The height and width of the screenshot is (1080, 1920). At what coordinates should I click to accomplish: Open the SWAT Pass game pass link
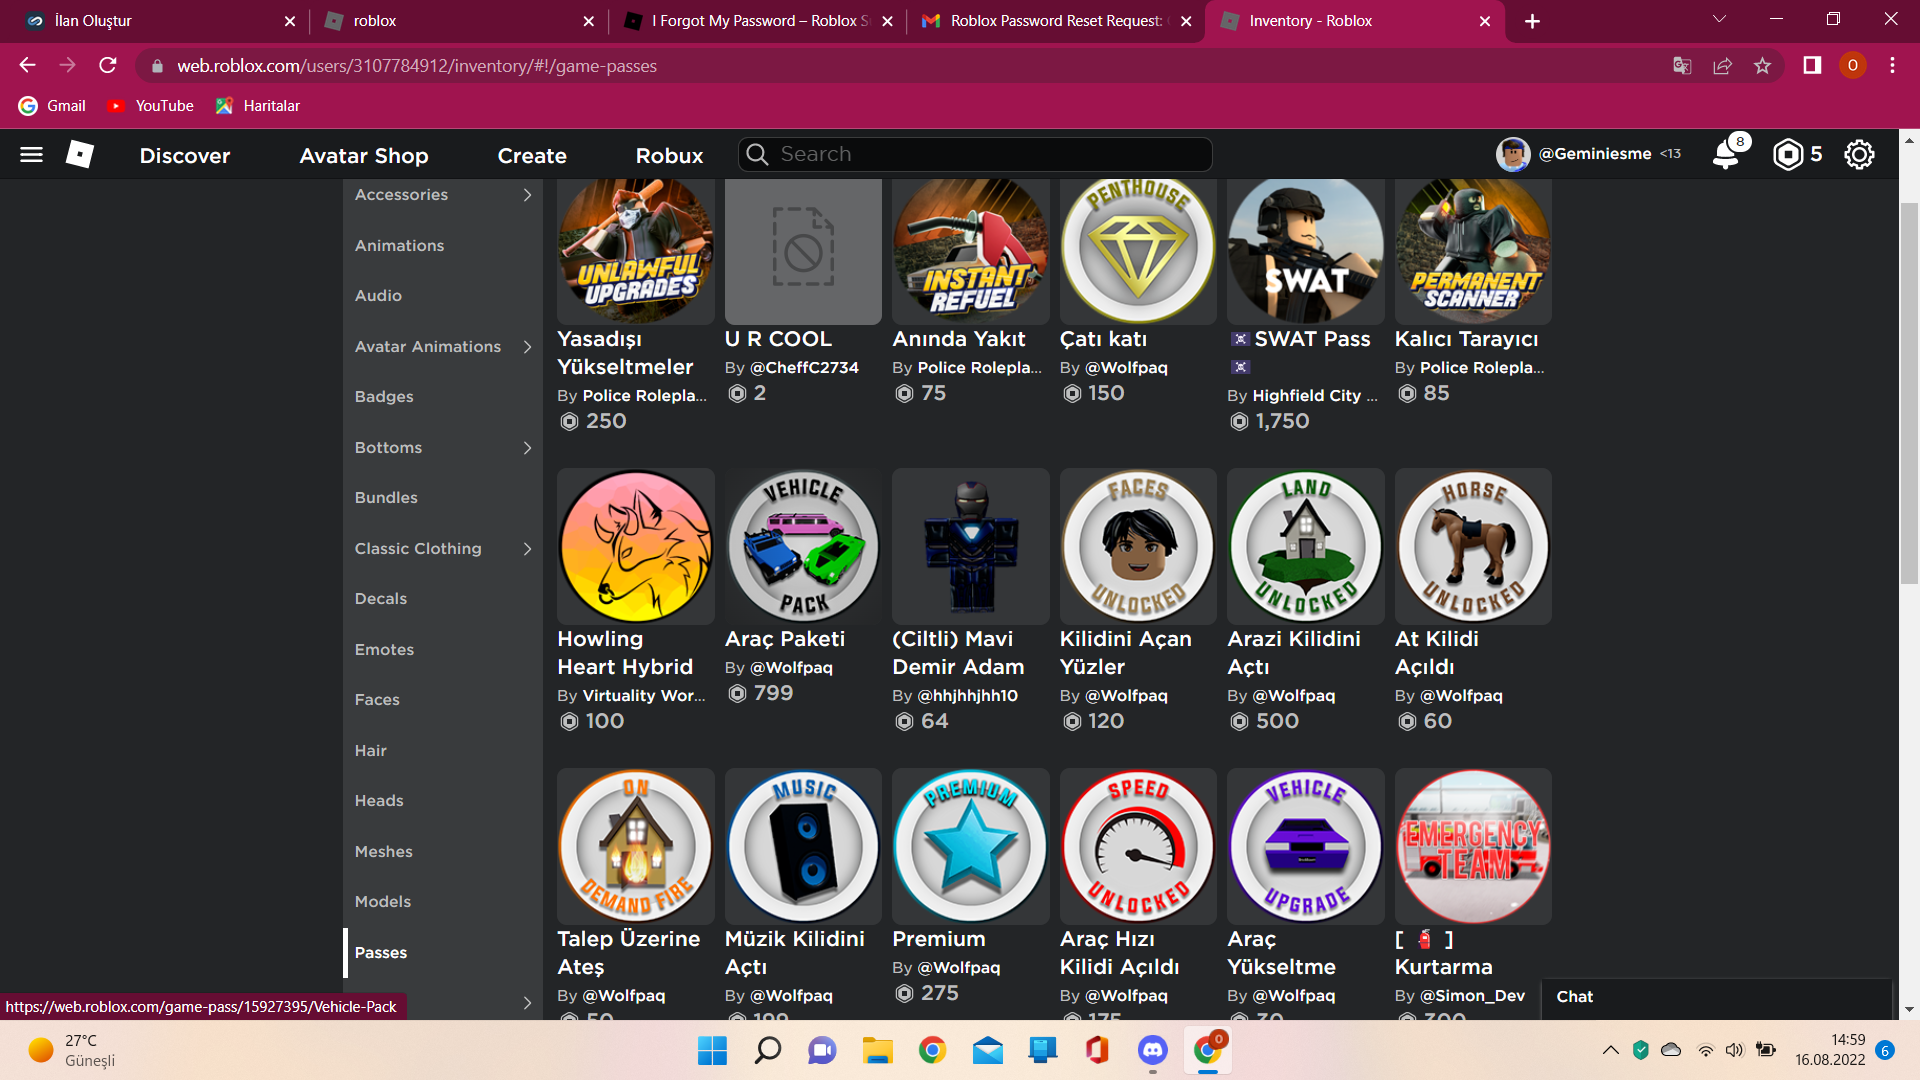point(1311,339)
